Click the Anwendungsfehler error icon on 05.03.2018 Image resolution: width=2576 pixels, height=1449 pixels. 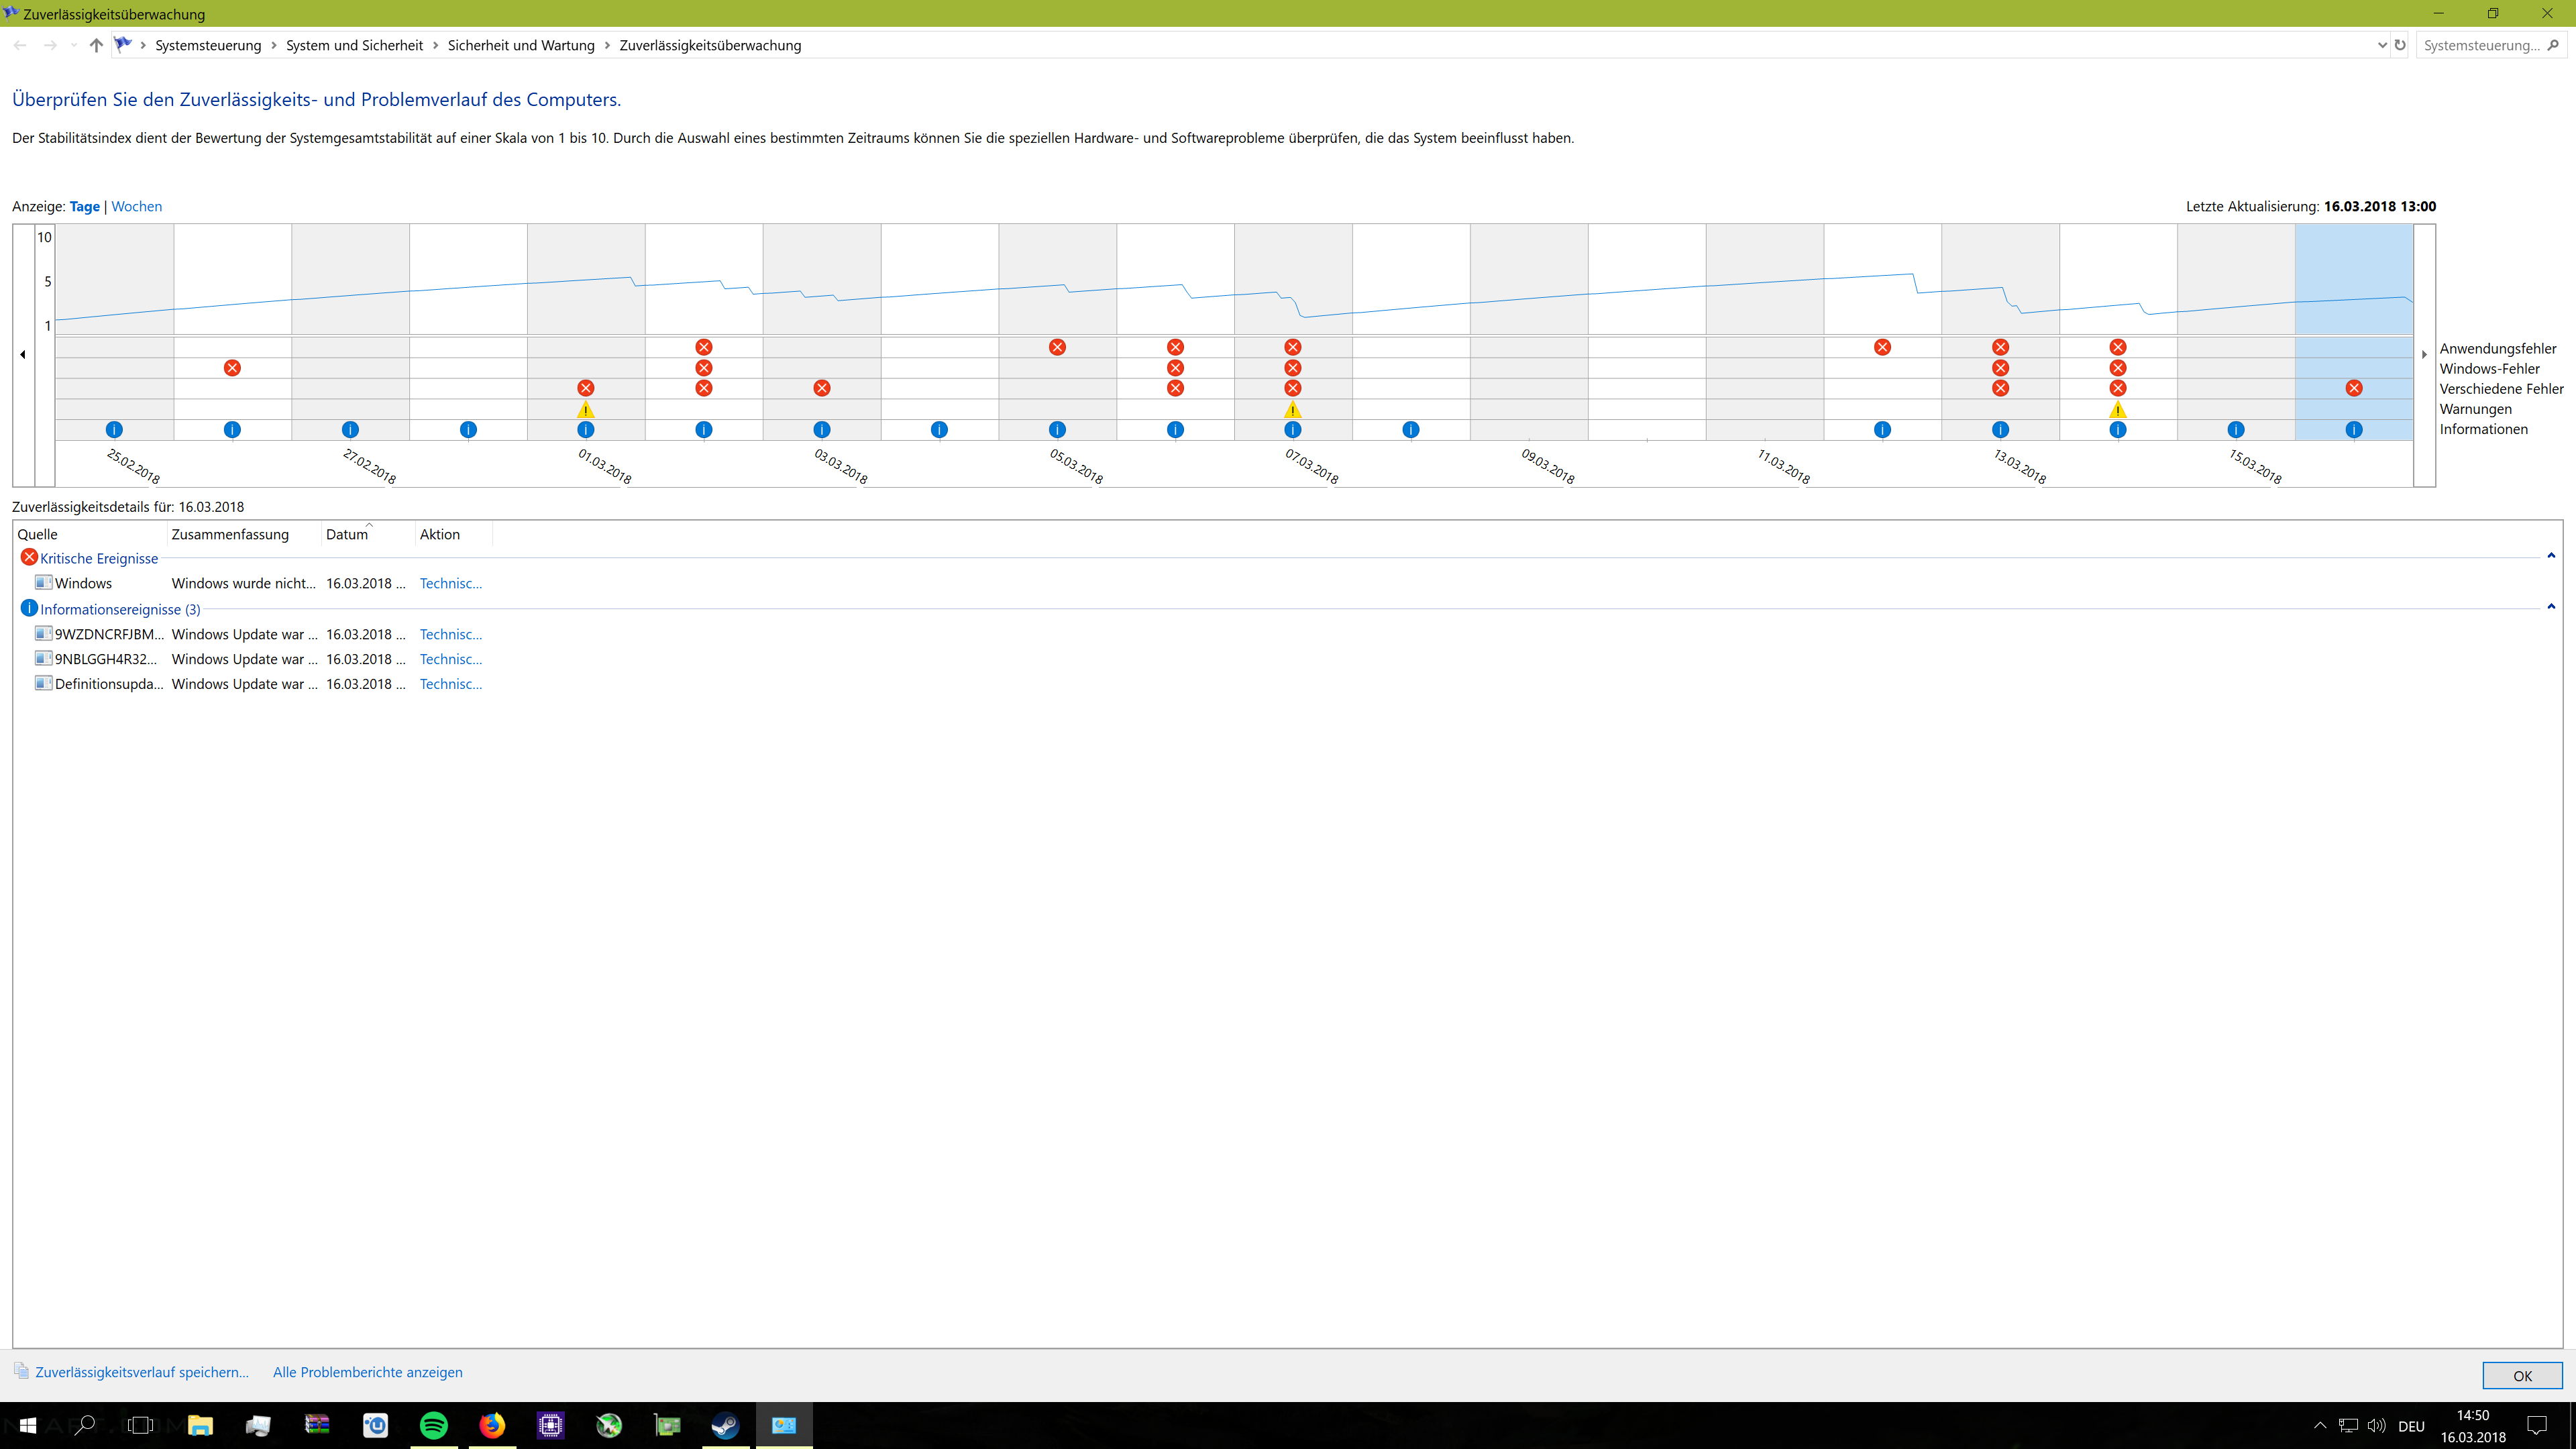(1057, 347)
